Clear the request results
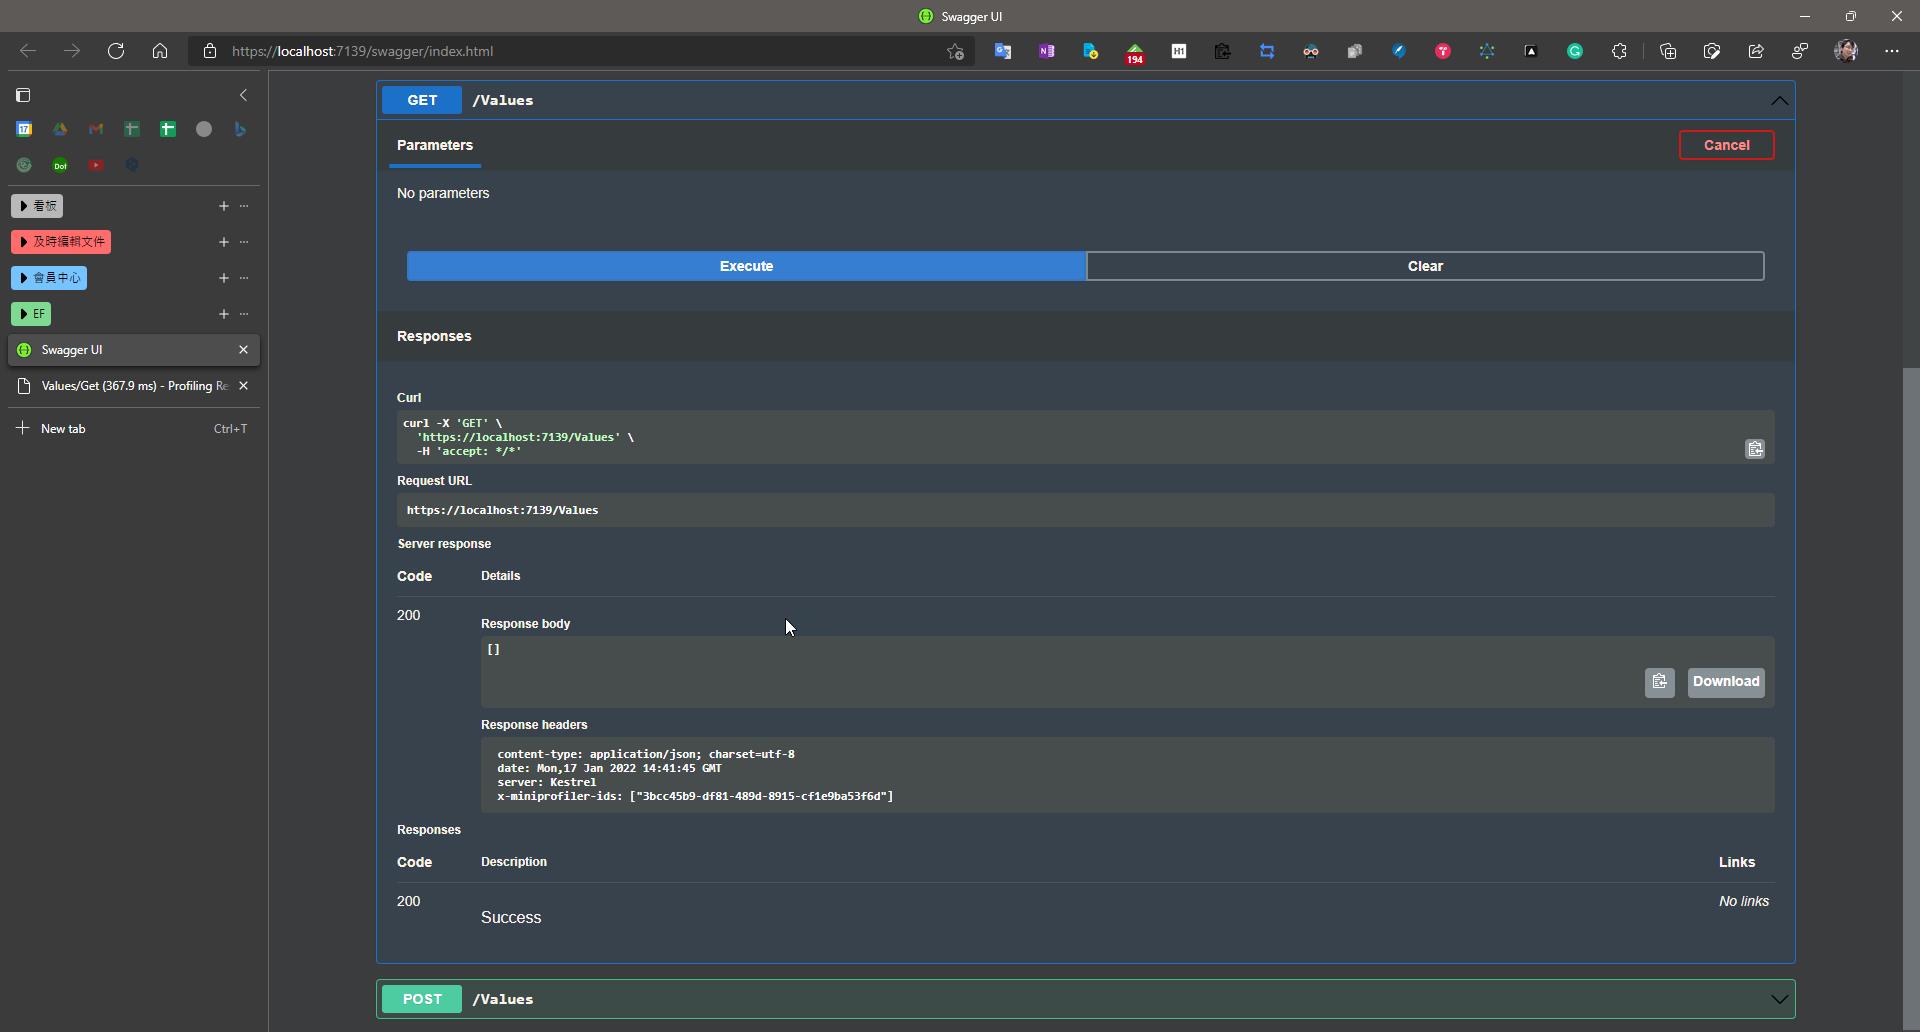The width and height of the screenshot is (1920, 1032). click(1425, 266)
